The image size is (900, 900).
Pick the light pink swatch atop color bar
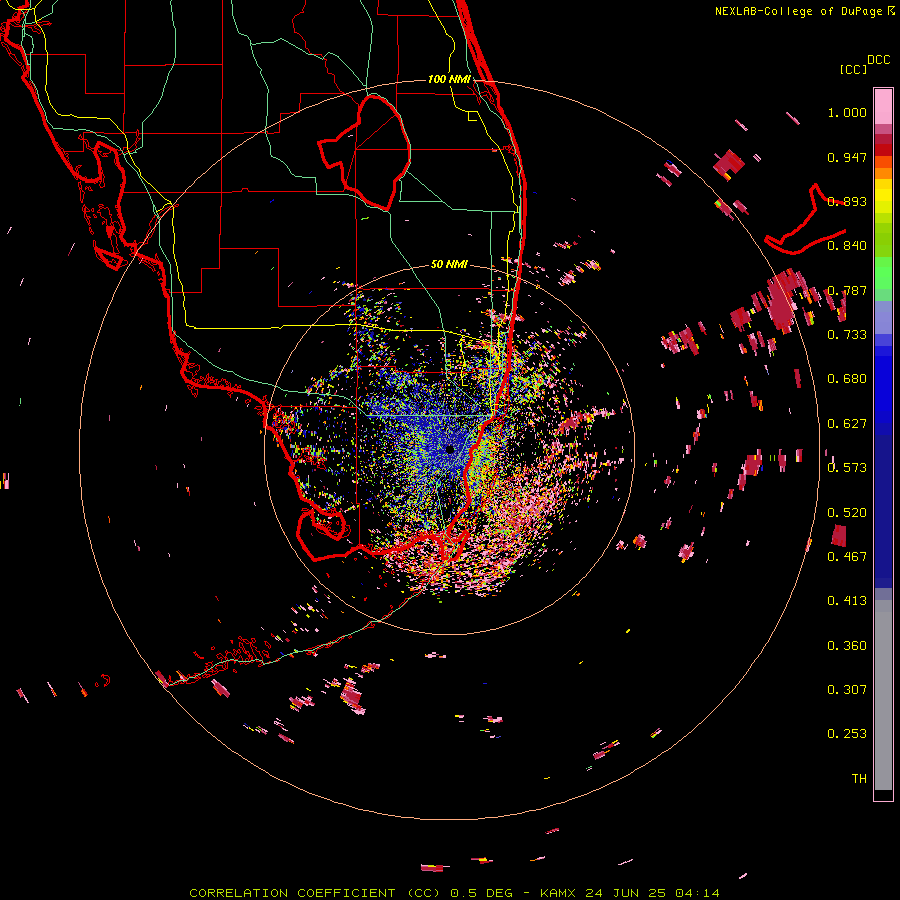click(x=883, y=106)
